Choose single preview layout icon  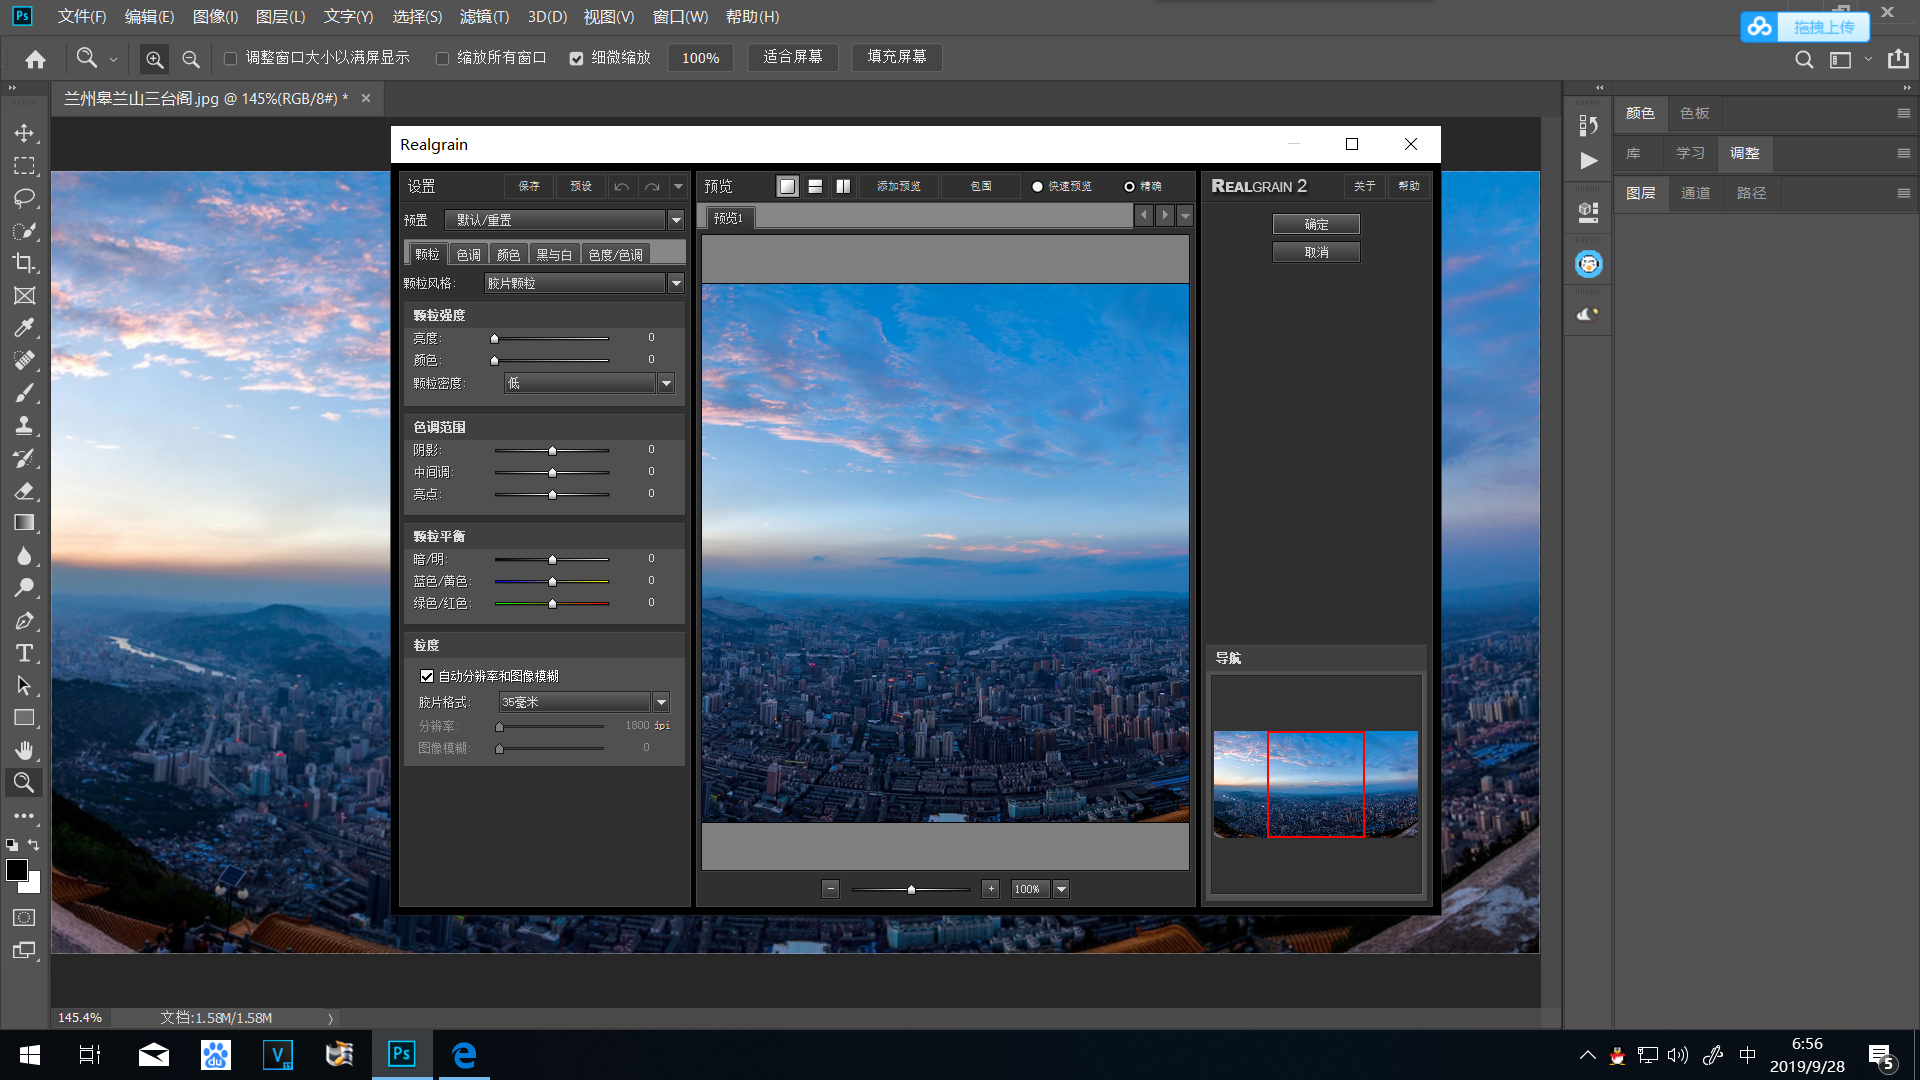point(788,186)
